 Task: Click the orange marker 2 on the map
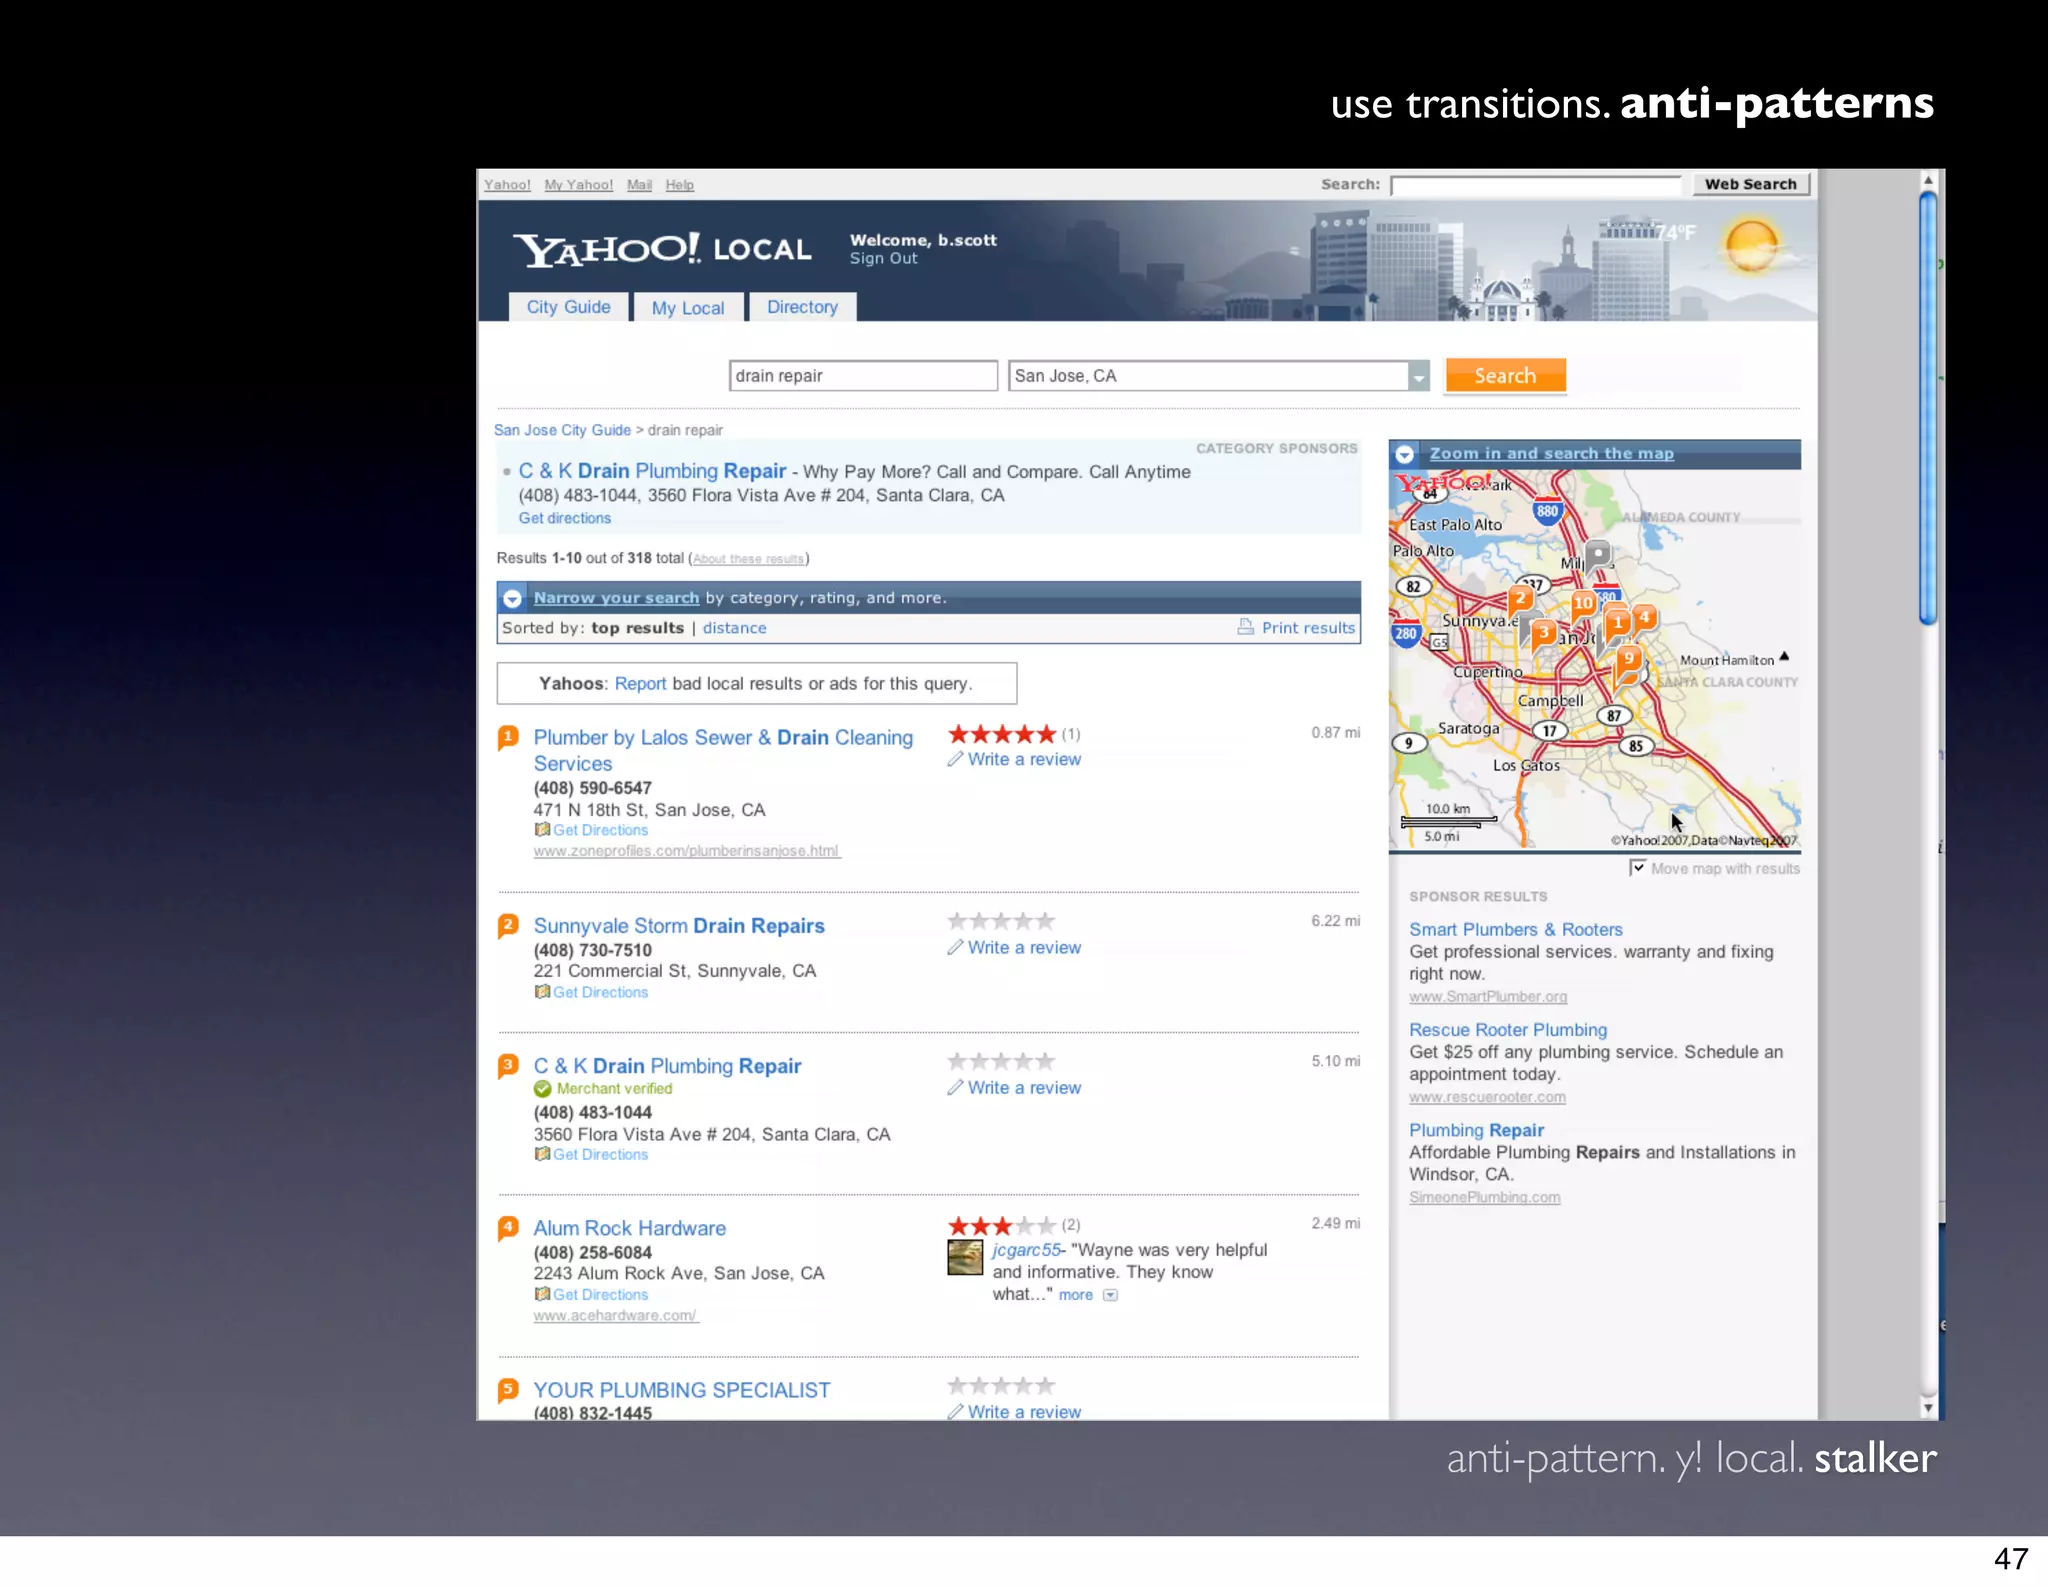(1520, 599)
